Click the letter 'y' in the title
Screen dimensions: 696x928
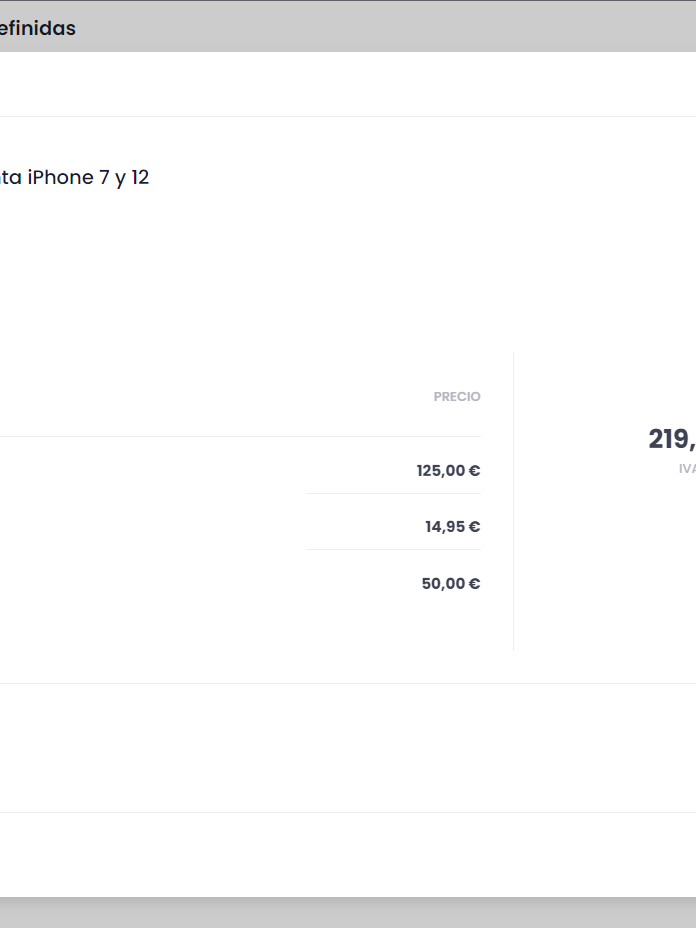120,180
